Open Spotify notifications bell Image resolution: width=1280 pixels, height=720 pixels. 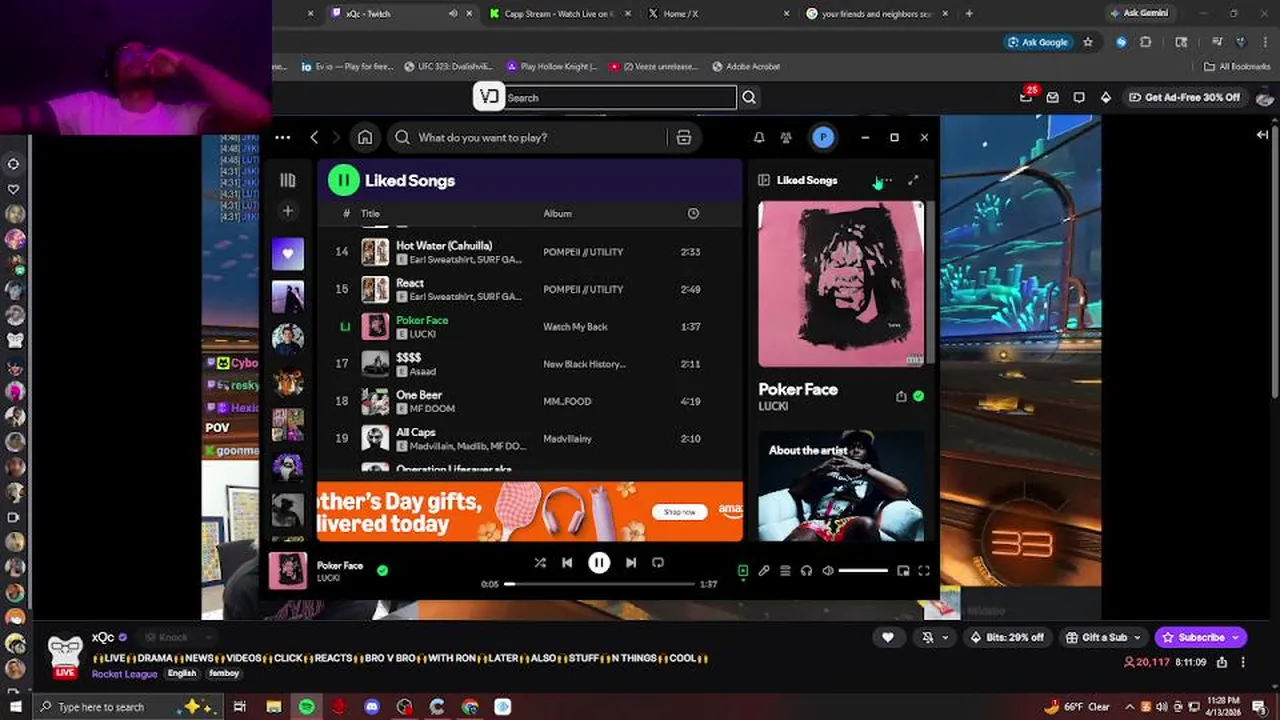pyautogui.click(x=759, y=137)
